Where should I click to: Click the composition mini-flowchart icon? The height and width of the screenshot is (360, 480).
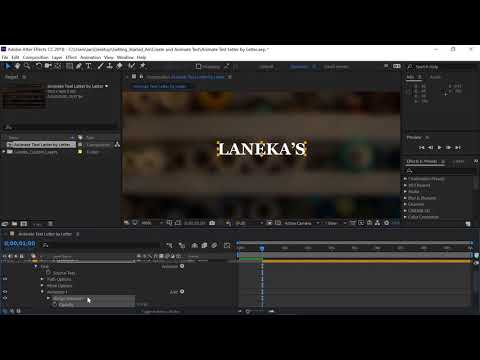click(169, 245)
